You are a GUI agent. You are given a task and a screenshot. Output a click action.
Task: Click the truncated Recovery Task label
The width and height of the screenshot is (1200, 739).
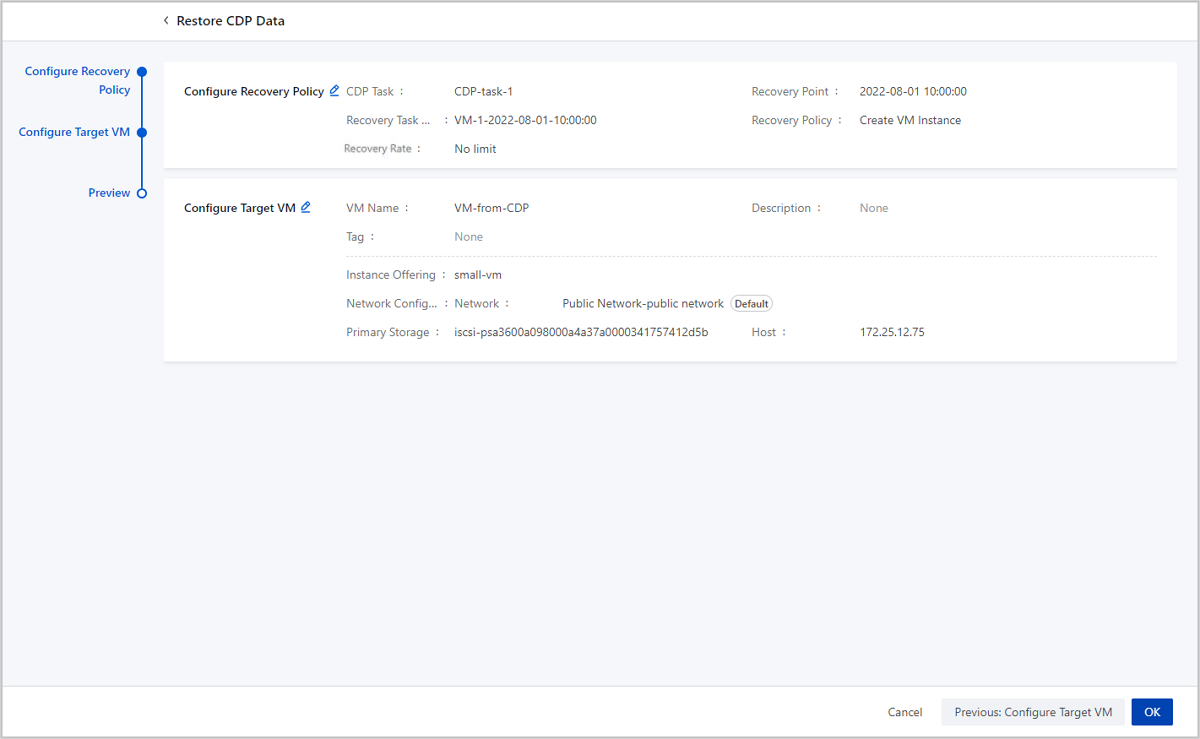388,120
